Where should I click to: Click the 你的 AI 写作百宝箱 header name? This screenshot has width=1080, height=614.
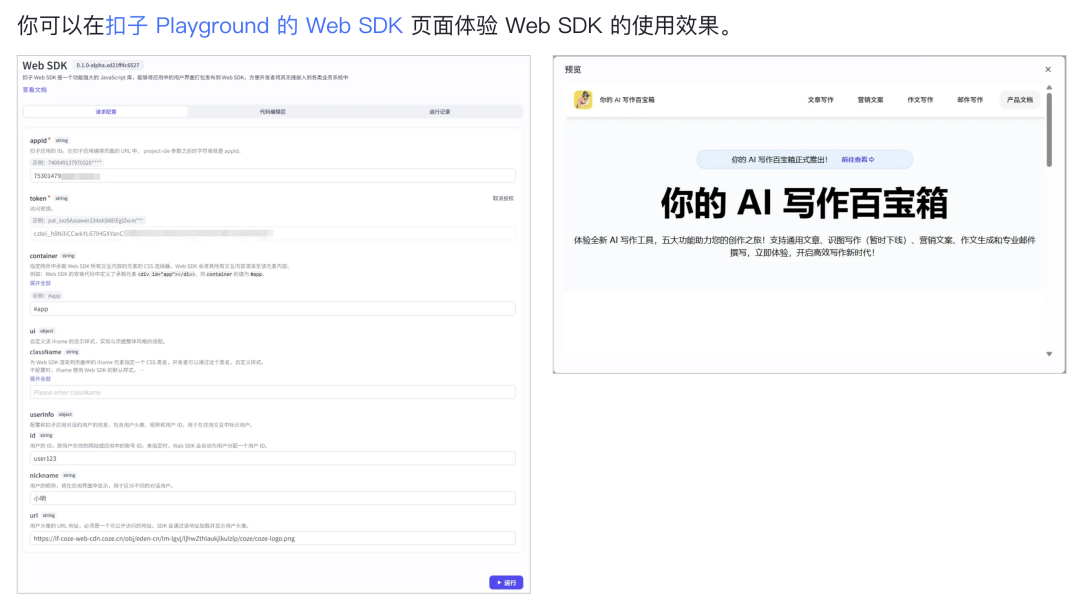tap(627, 100)
